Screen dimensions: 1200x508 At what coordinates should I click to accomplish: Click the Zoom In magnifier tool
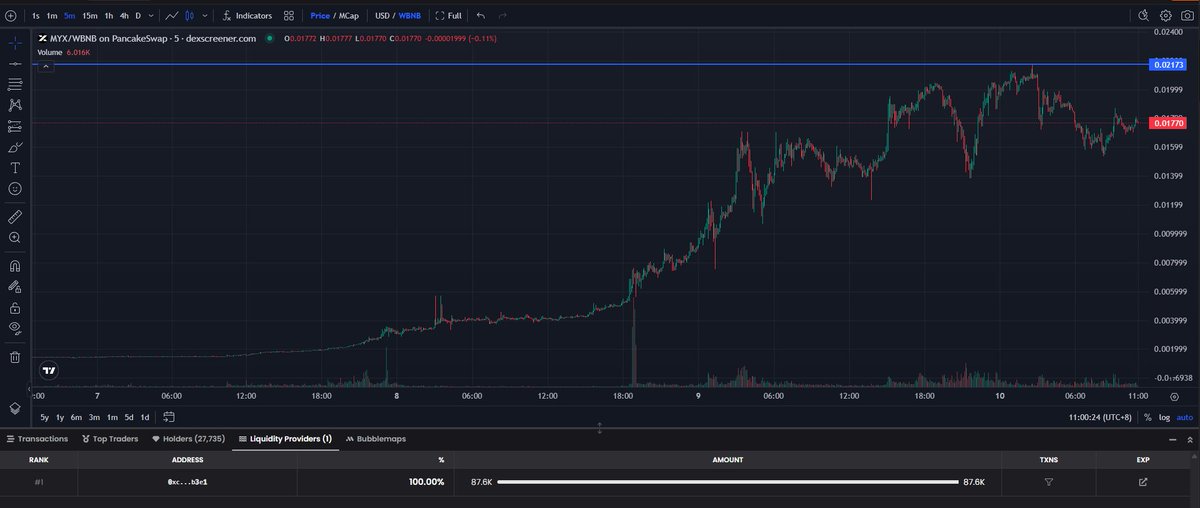click(15, 238)
